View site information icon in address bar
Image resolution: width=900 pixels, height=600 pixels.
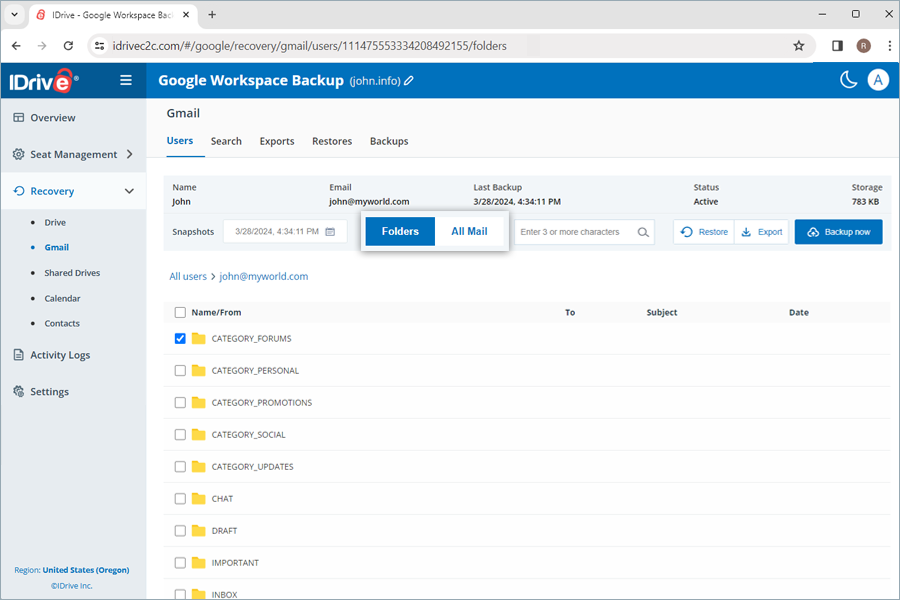pos(99,46)
